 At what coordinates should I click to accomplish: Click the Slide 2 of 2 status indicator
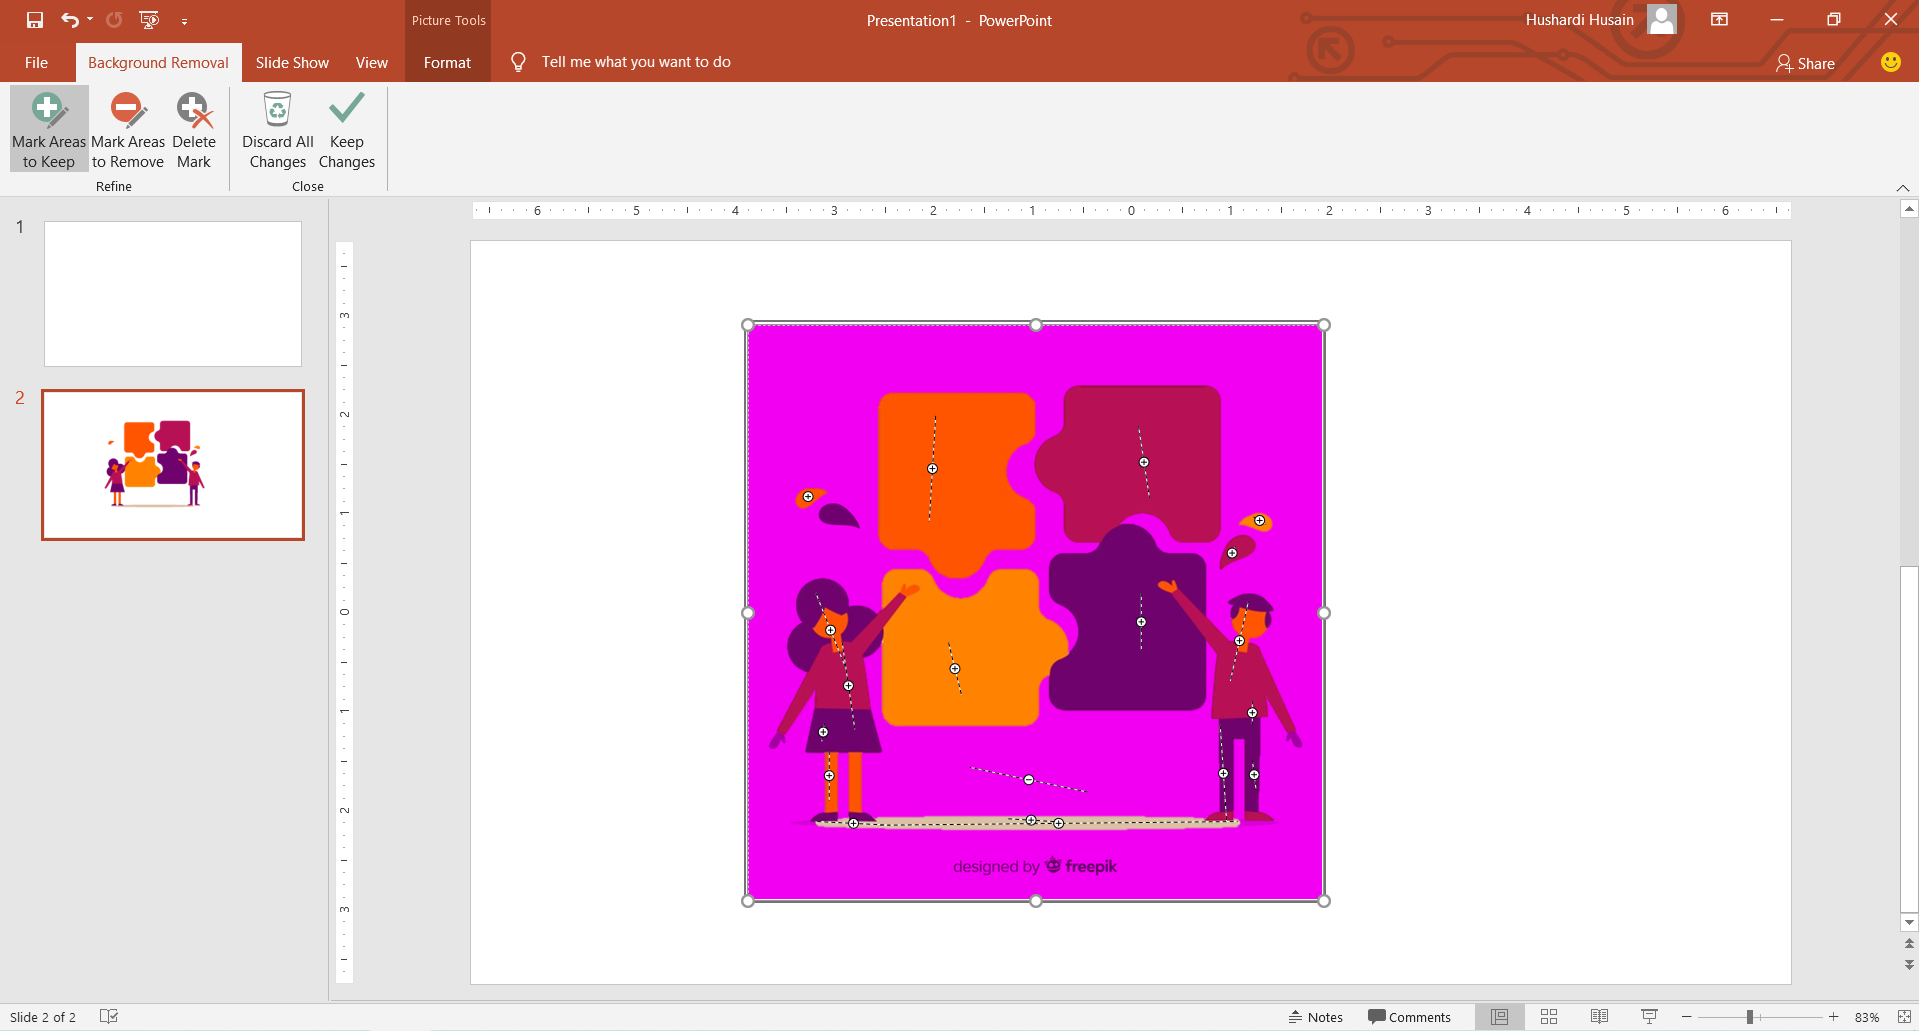tap(43, 1017)
